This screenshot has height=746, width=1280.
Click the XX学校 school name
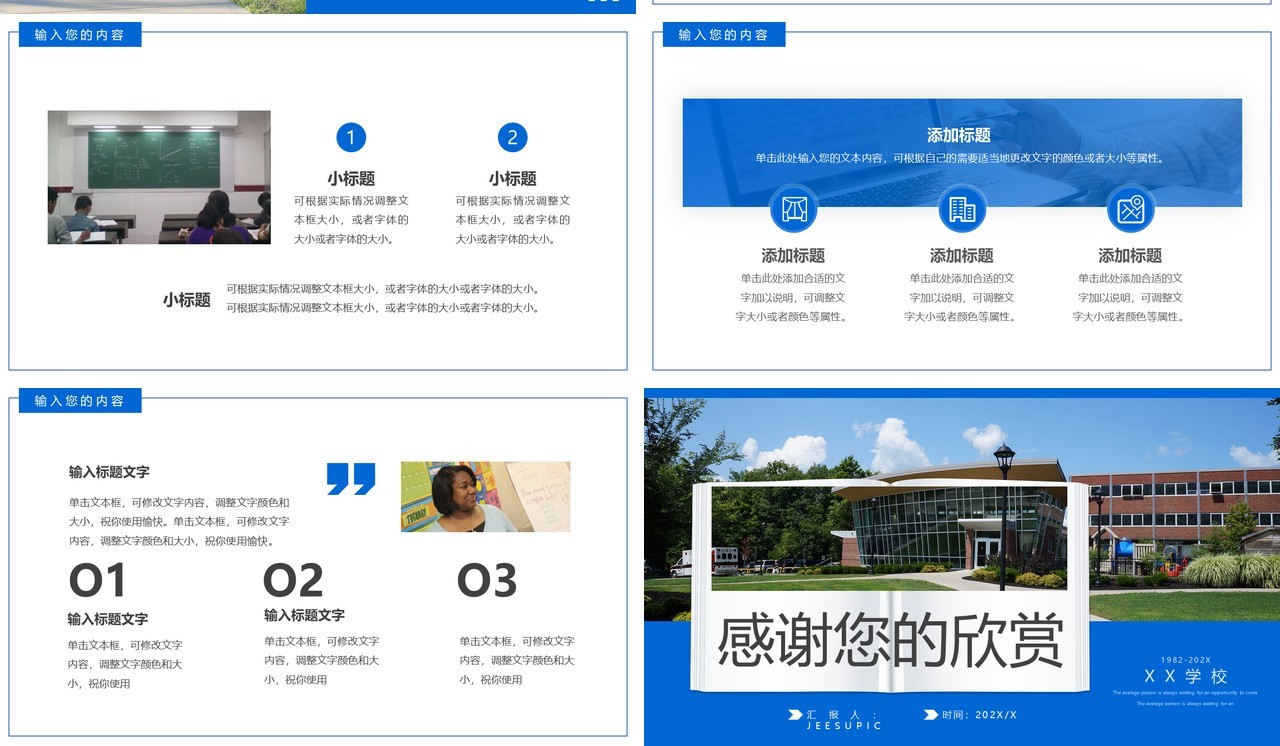[1186, 676]
